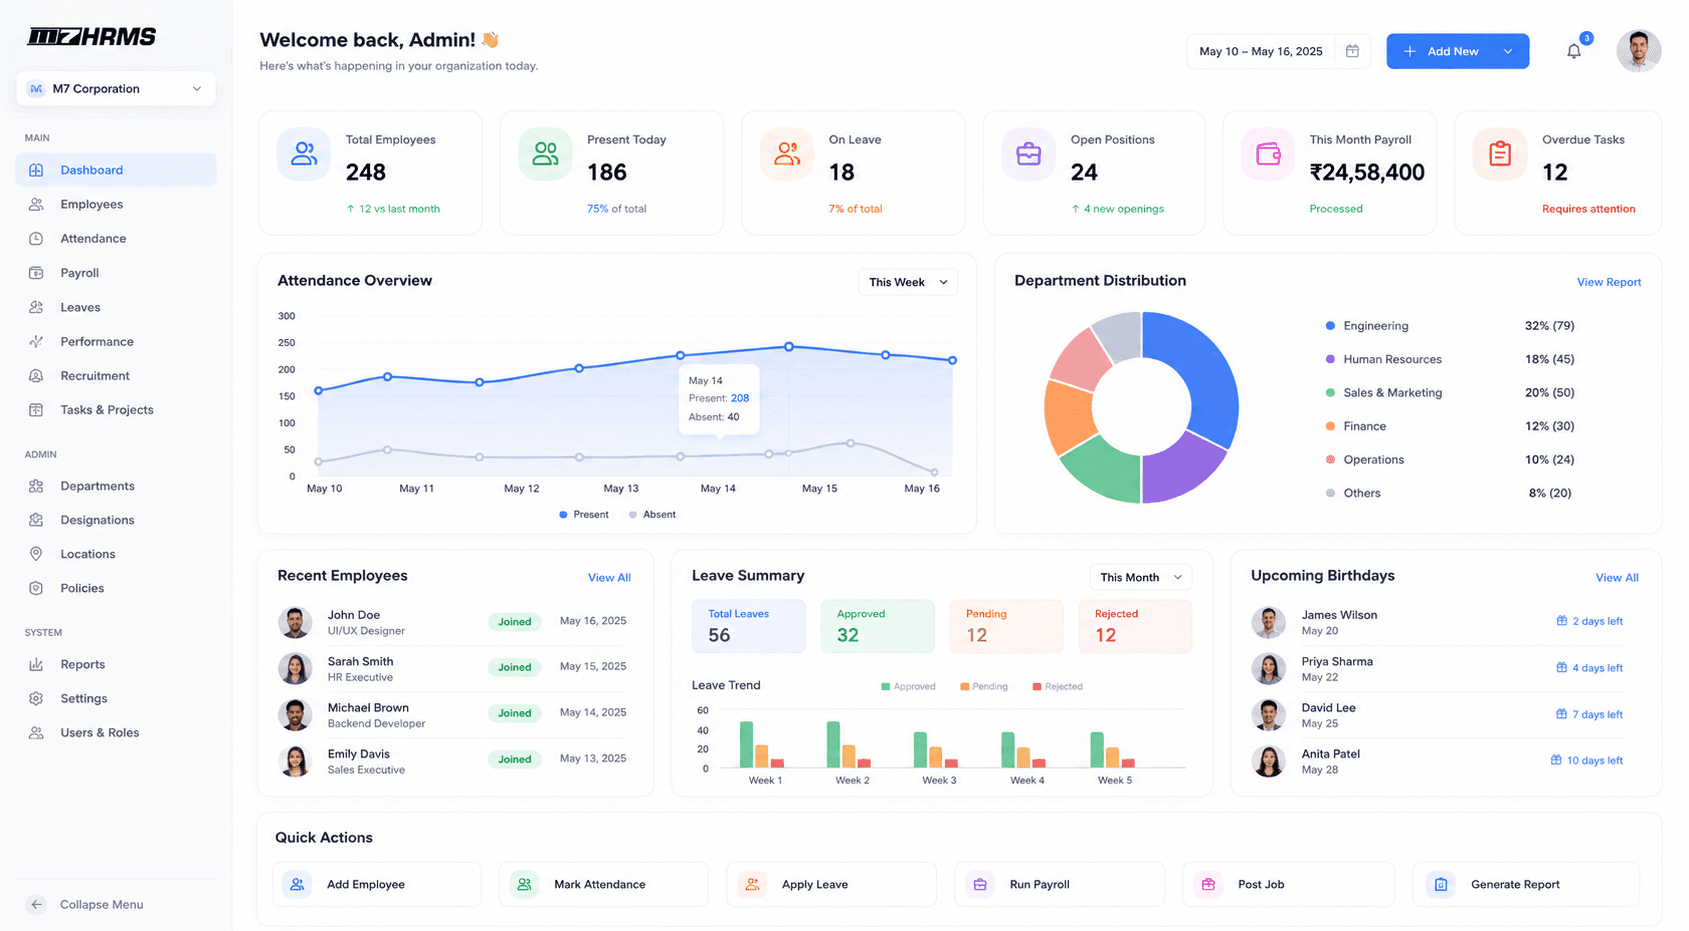Viewport: 1689px width, 931px height.
Task: Click the Post Job quick action icon
Action: pyautogui.click(x=1208, y=884)
